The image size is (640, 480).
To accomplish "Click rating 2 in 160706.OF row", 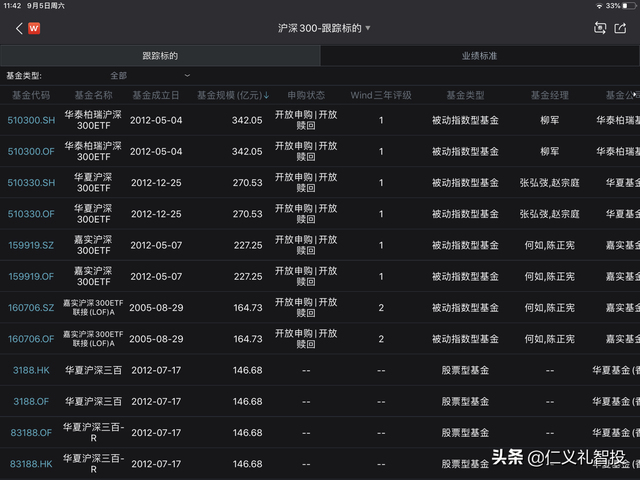I will 381,339.
